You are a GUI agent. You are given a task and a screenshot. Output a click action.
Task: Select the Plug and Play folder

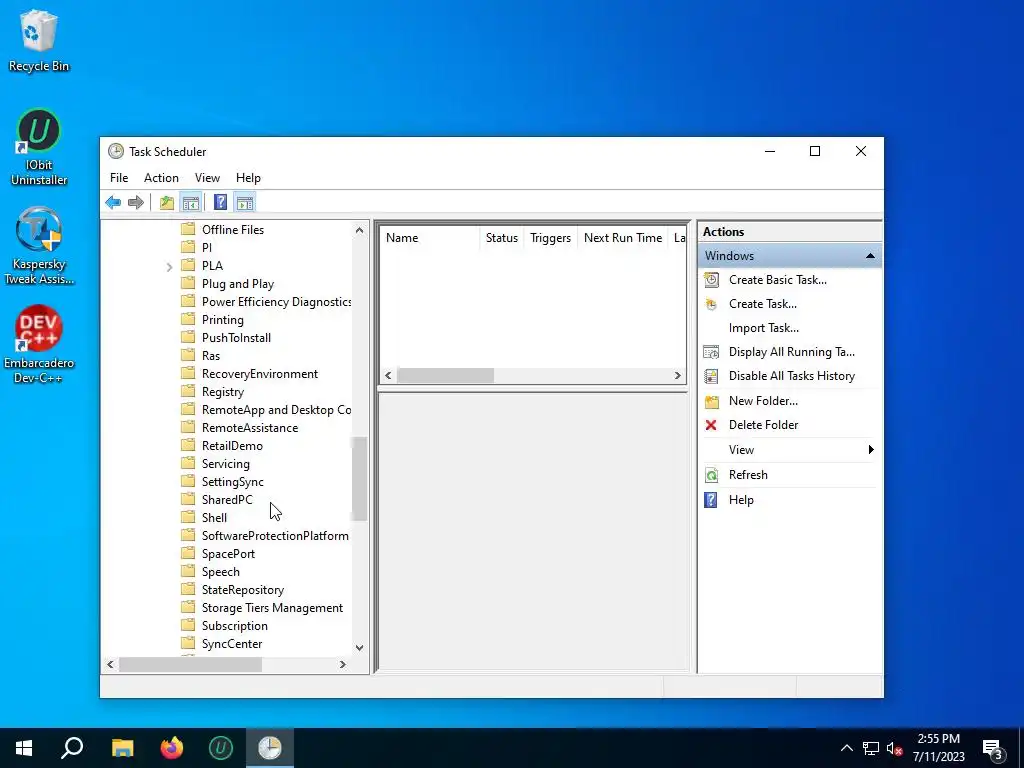pyautogui.click(x=238, y=284)
